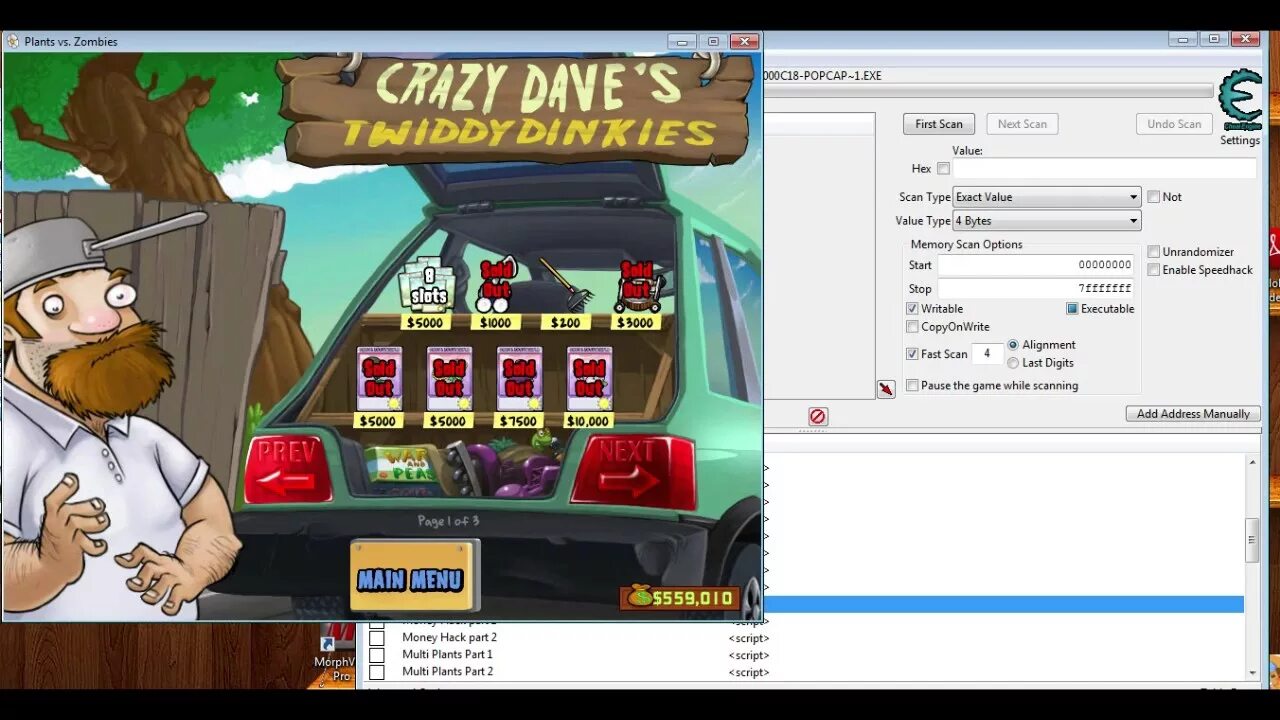Select the Multi Plants Part 1 row text
Screen dimensions: 1280x720
tap(447, 654)
